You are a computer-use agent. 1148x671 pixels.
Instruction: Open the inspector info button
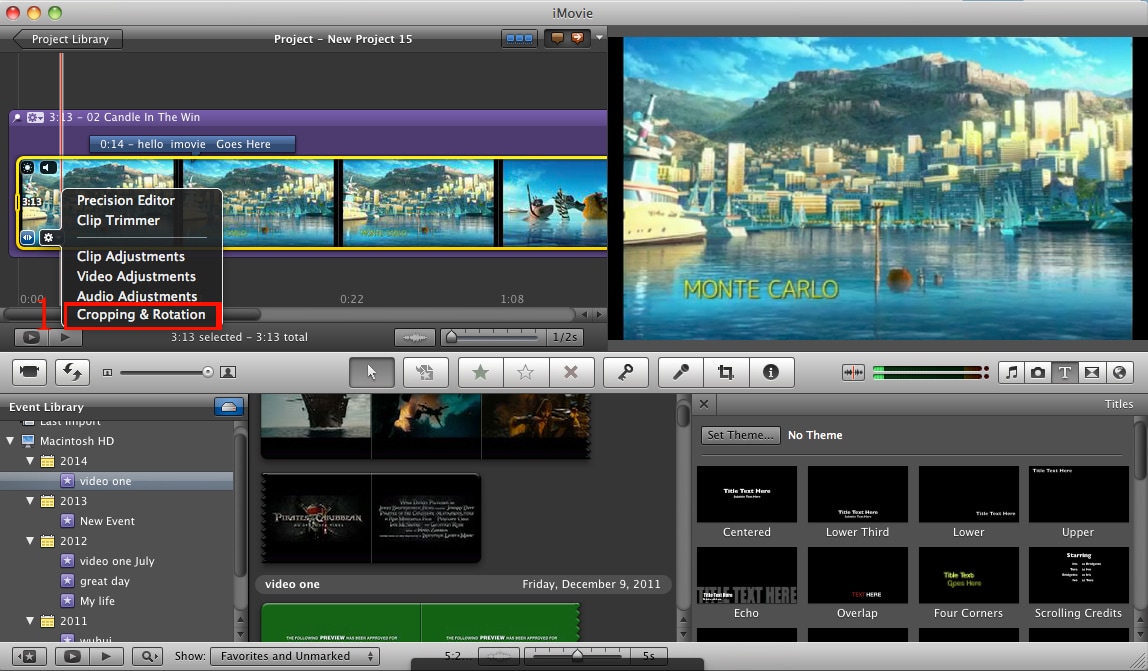[770, 372]
